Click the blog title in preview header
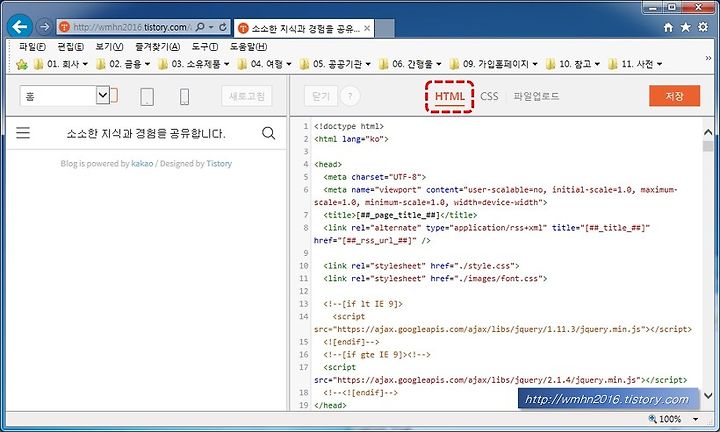The image size is (720, 432). click(x=146, y=134)
